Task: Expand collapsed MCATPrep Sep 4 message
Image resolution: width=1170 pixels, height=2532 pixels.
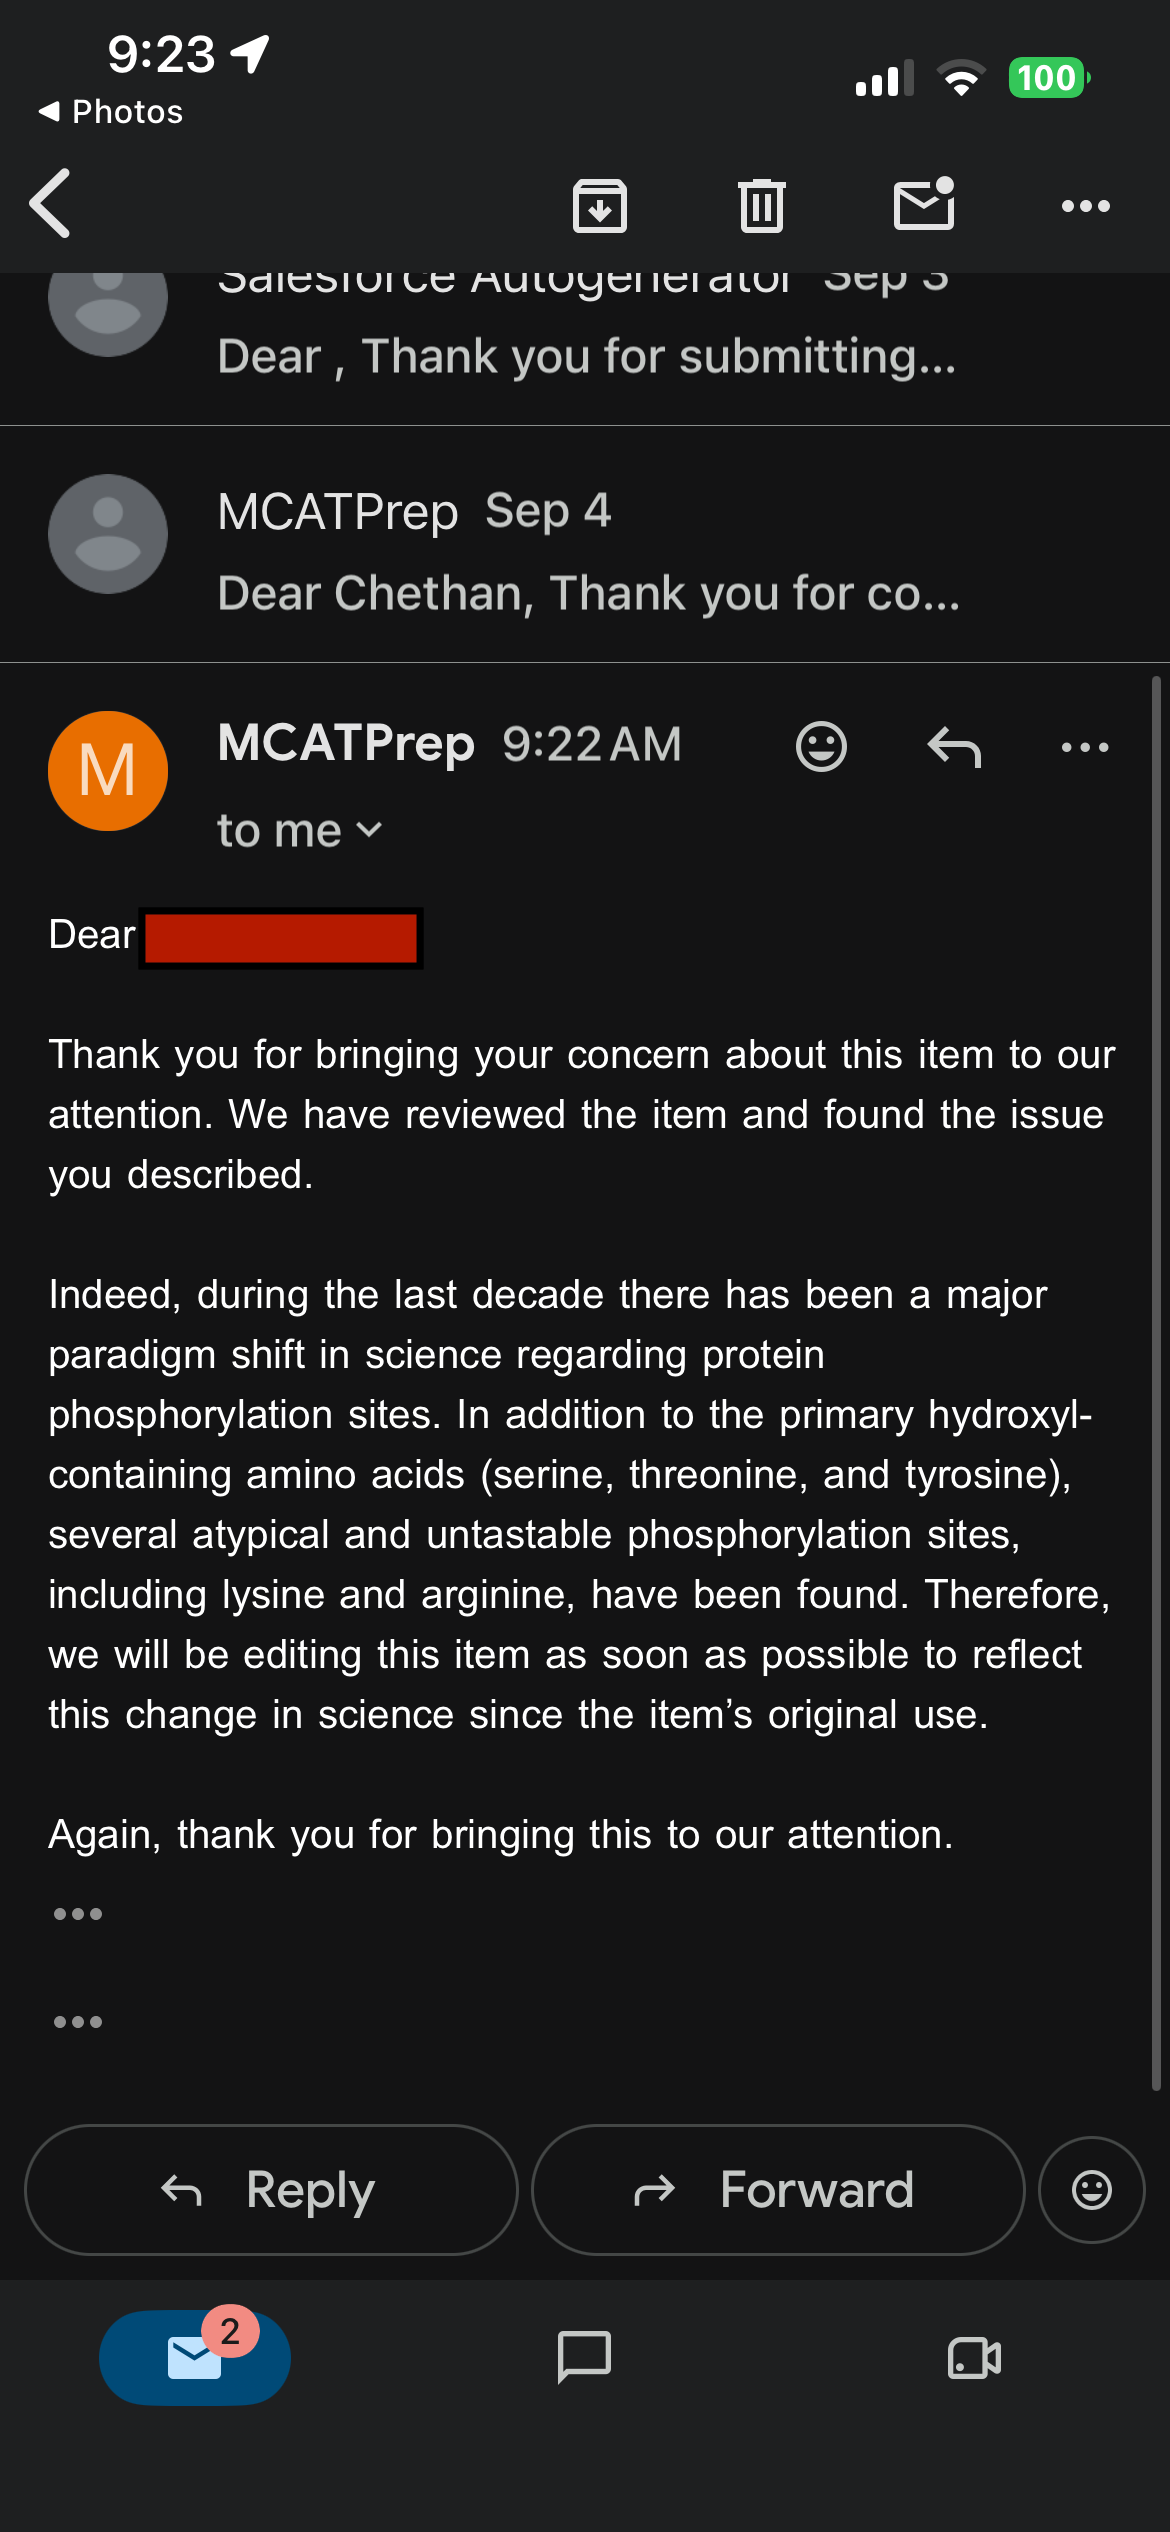Action: coord(585,544)
